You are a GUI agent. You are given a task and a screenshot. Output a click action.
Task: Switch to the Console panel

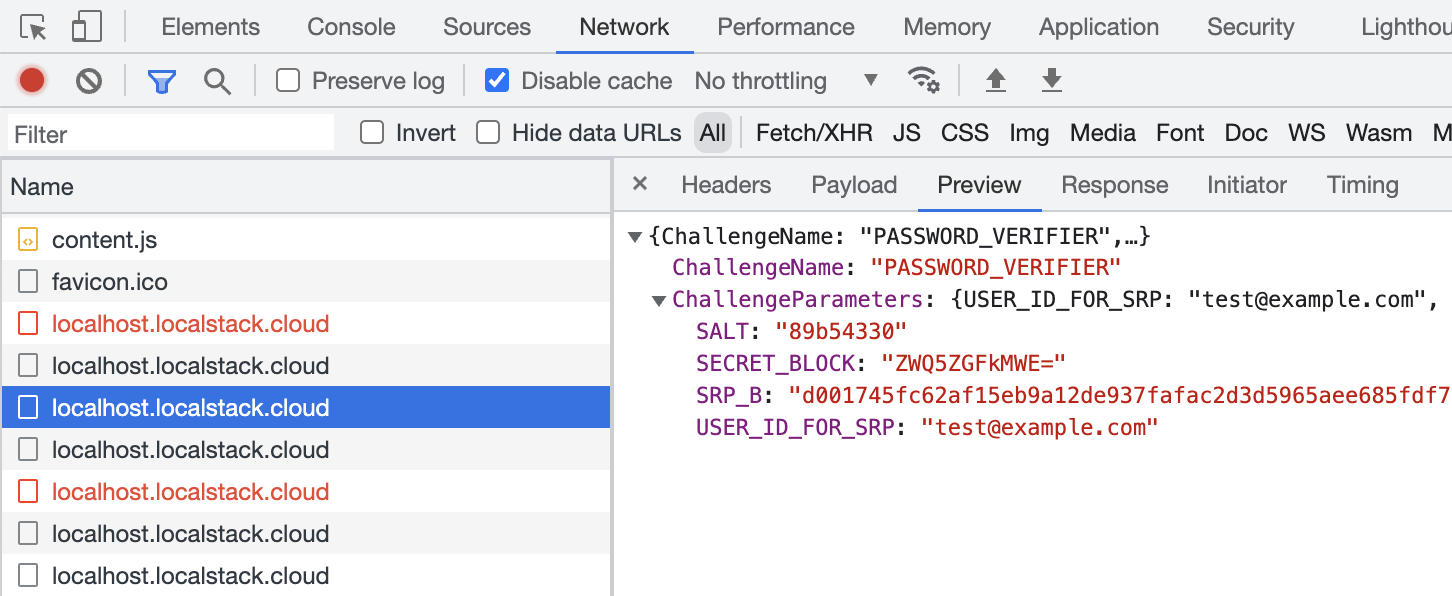point(351,27)
